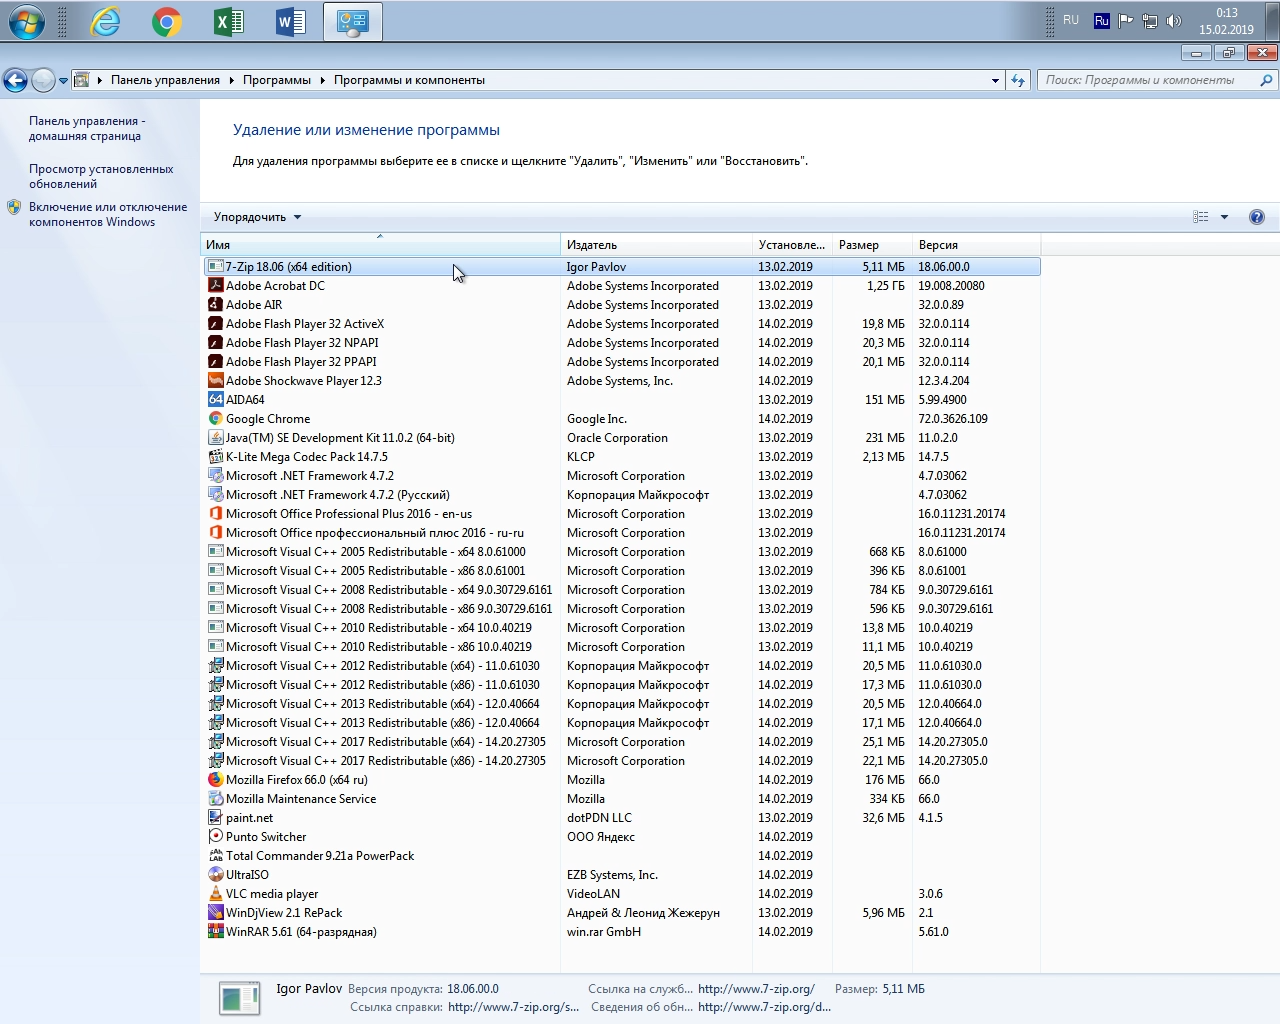Screen dimensions: 1280x1024
Task: Sort by the Имя column header
Action: pos(380,245)
